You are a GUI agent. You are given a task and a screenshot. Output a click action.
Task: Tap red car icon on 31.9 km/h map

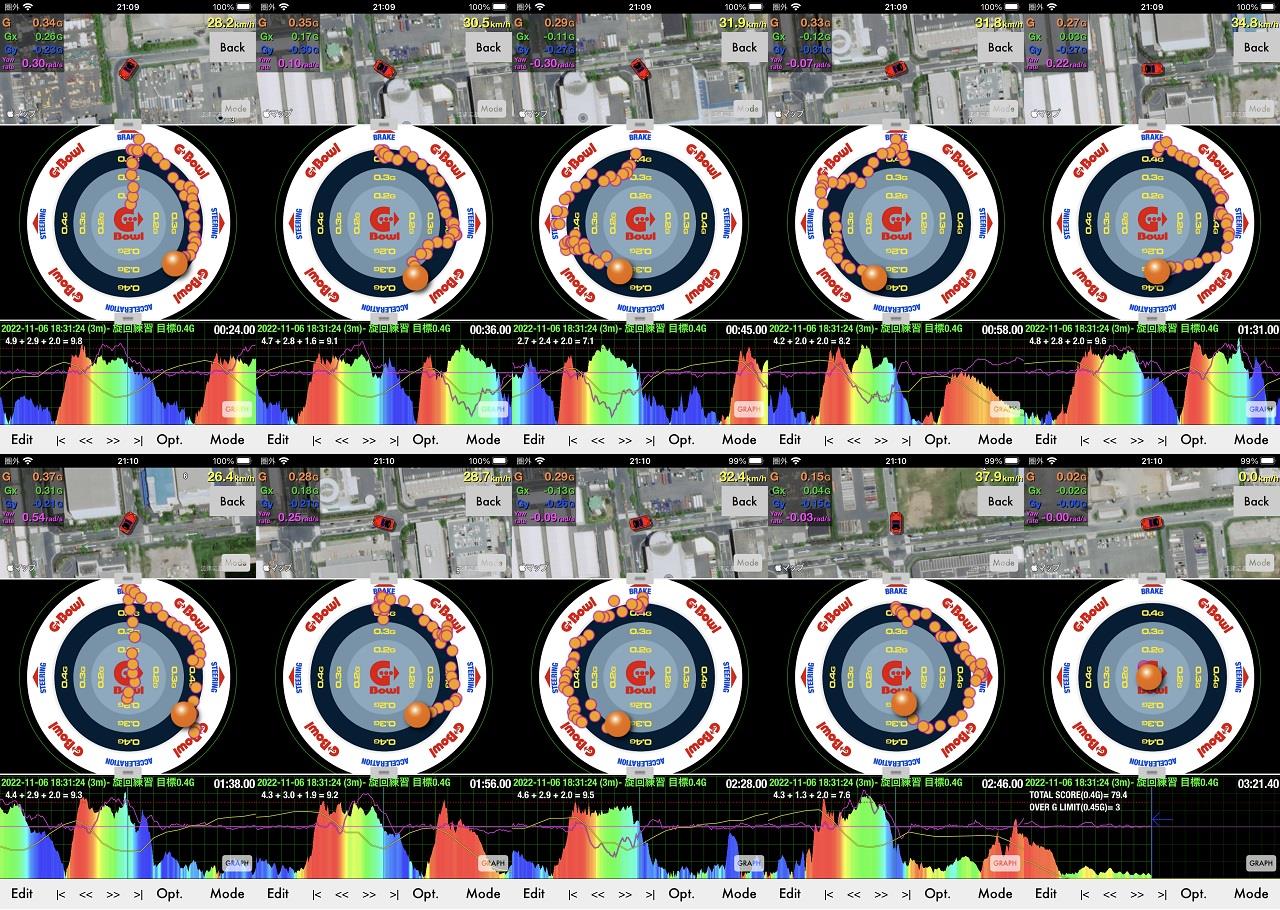[x=640, y=69]
